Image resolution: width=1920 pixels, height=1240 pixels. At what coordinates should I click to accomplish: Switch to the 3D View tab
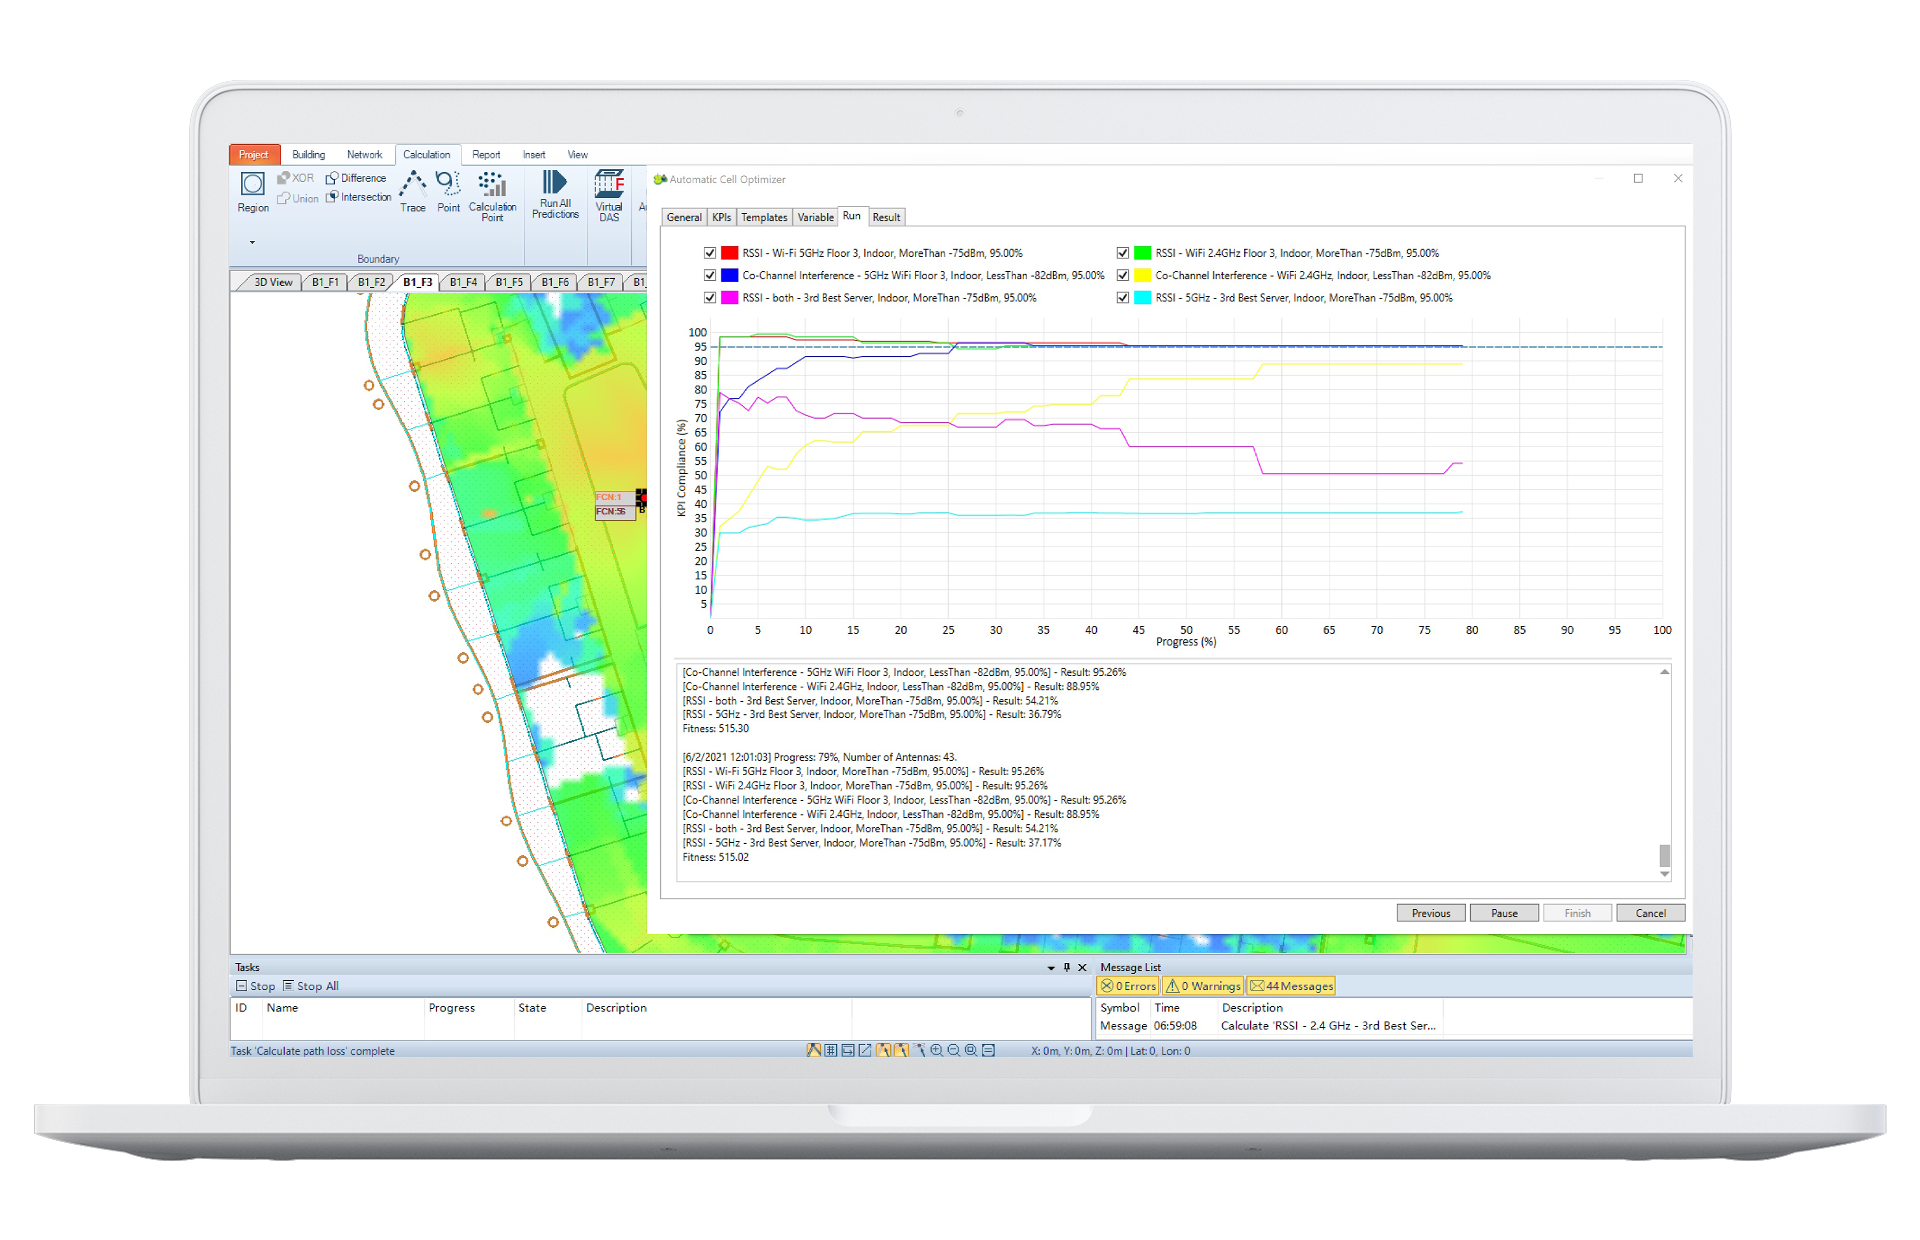[272, 282]
